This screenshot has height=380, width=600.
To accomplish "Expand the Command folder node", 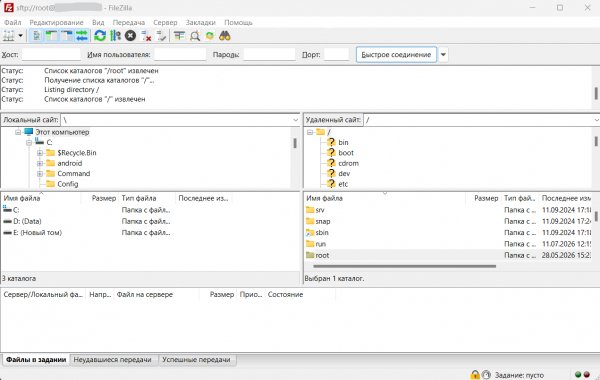I will click(x=40, y=173).
